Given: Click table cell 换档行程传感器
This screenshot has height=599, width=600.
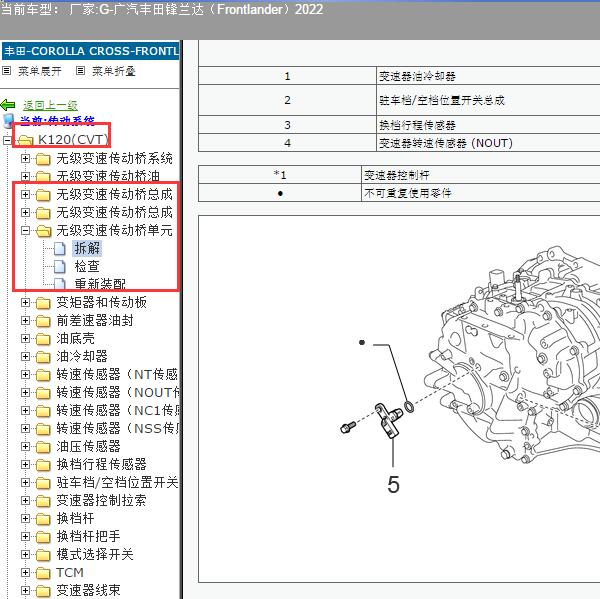Looking at the screenshot, I should coord(488,125).
